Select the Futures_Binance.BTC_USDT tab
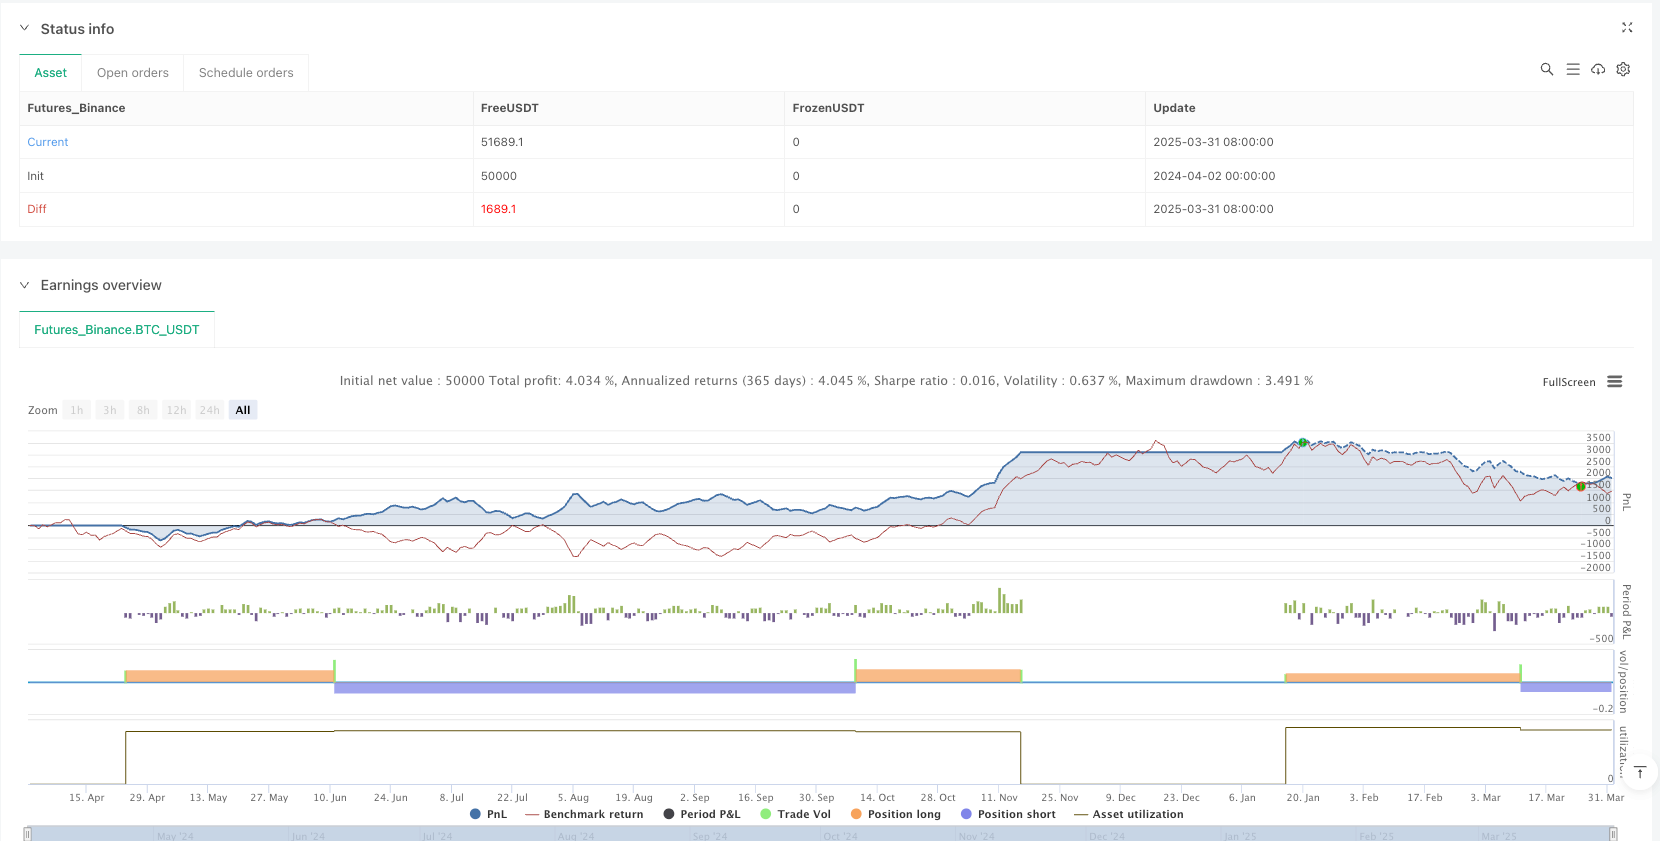This screenshot has height=841, width=1660. (x=117, y=330)
